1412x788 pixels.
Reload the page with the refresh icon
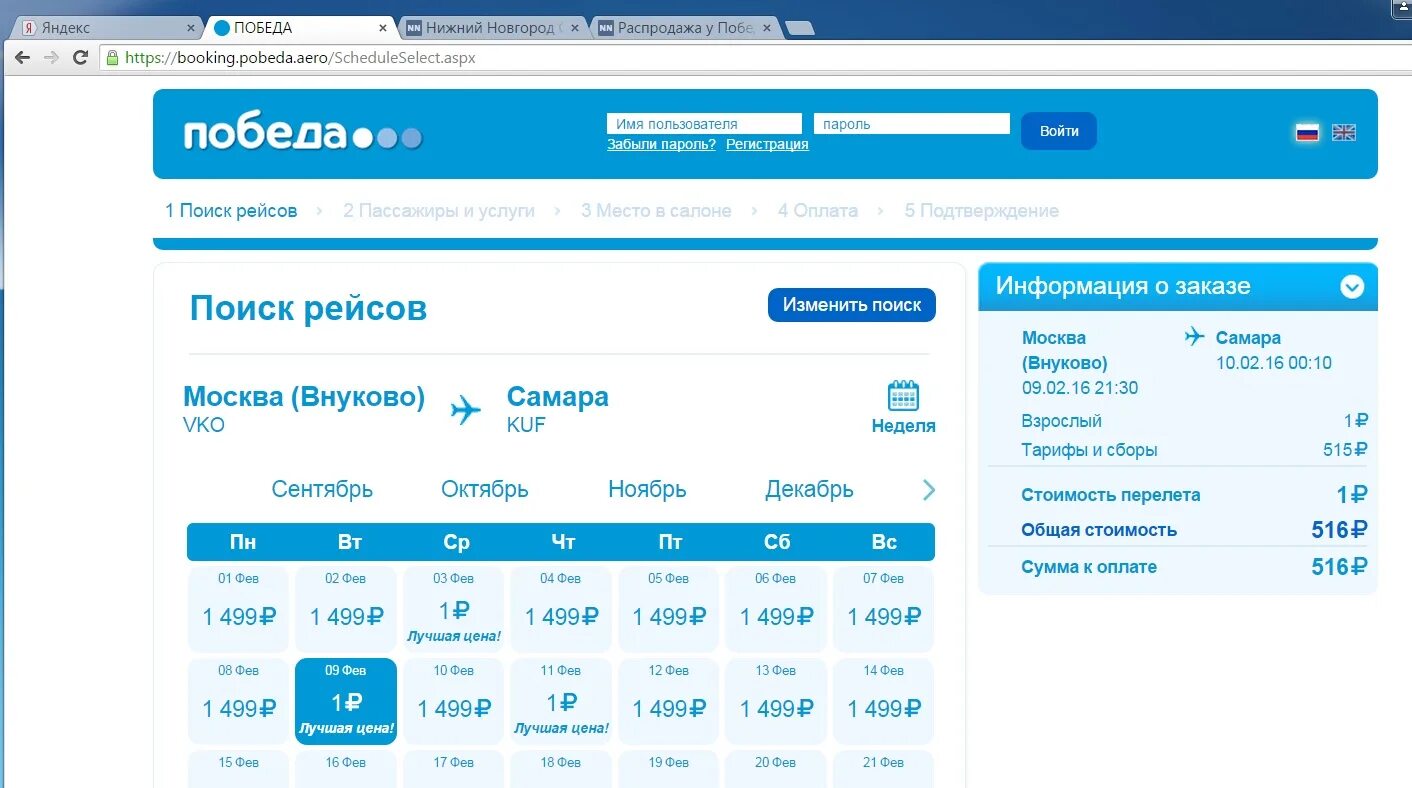pos(81,57)
